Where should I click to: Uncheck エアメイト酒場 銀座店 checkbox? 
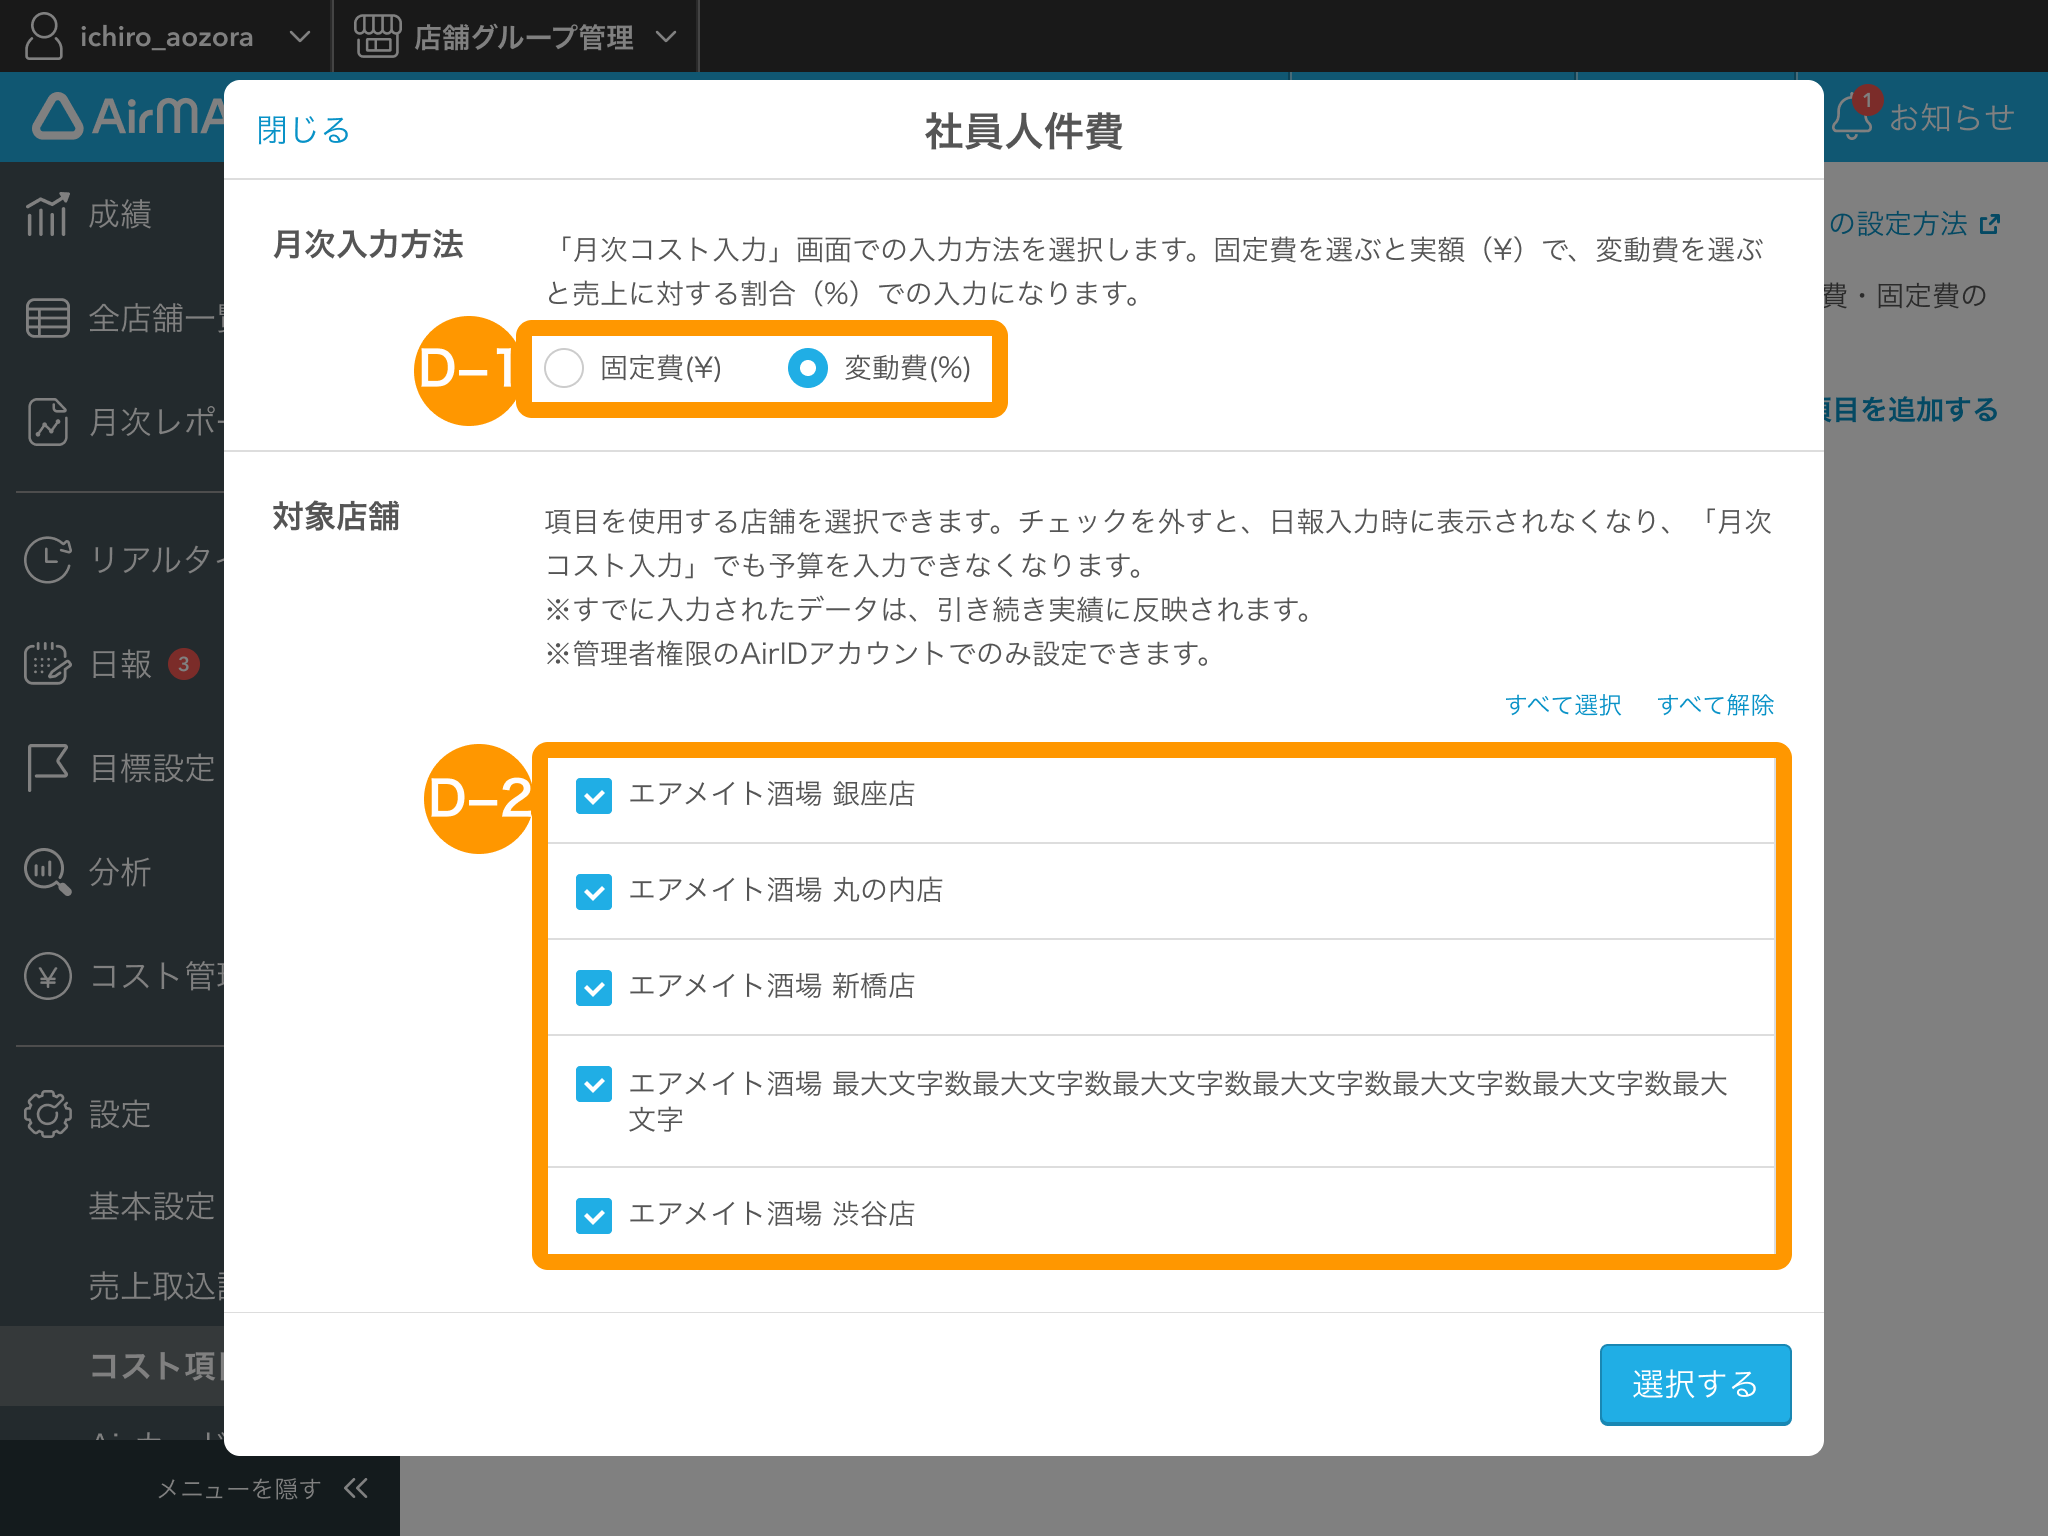pyautogui.click(x=594, y=796)
